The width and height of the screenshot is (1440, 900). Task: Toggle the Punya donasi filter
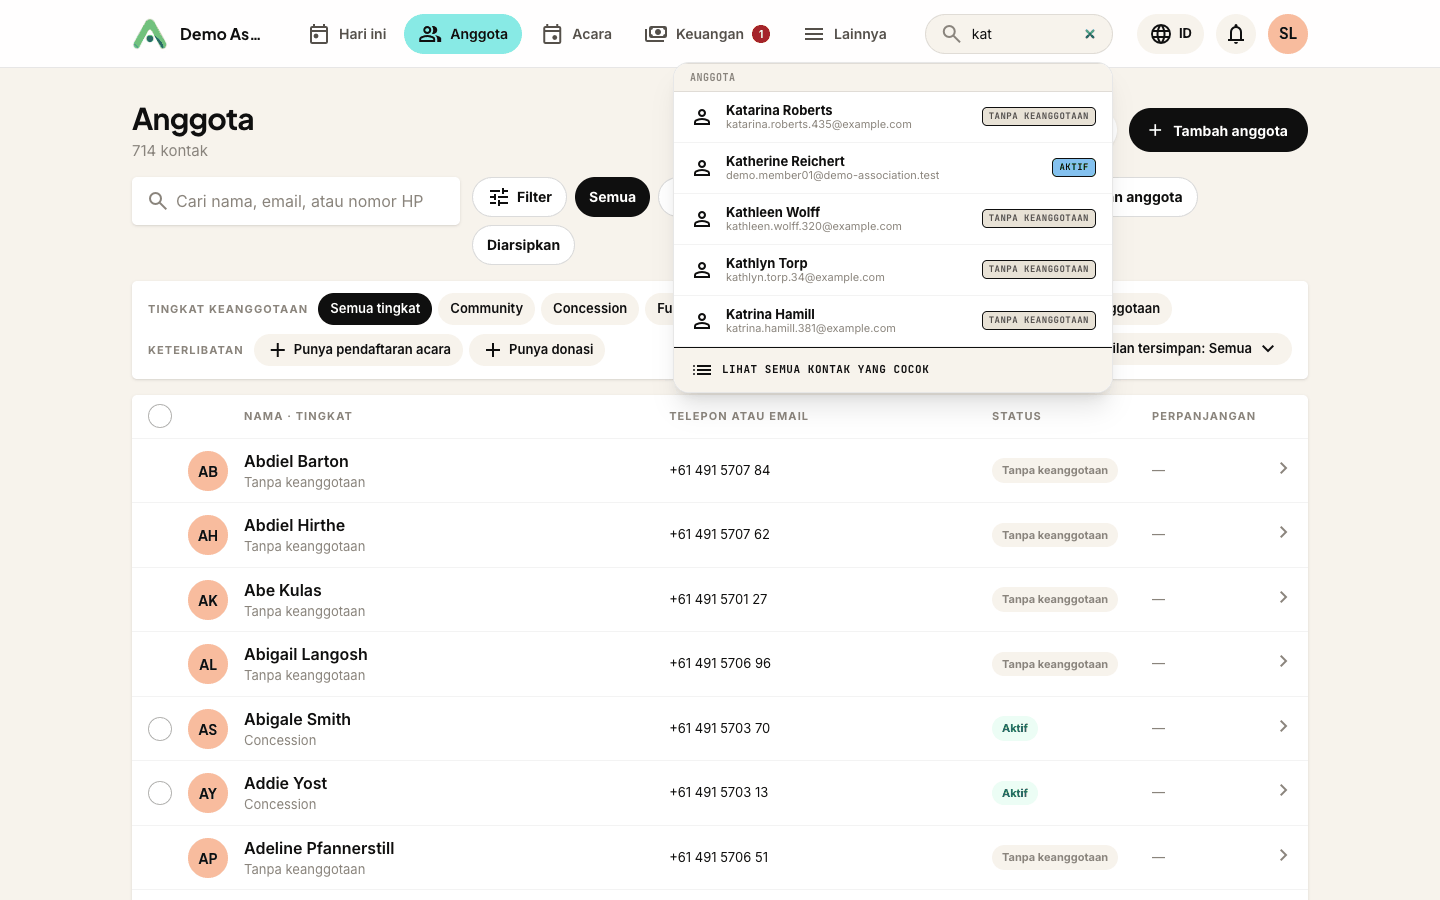click(537, 350)
